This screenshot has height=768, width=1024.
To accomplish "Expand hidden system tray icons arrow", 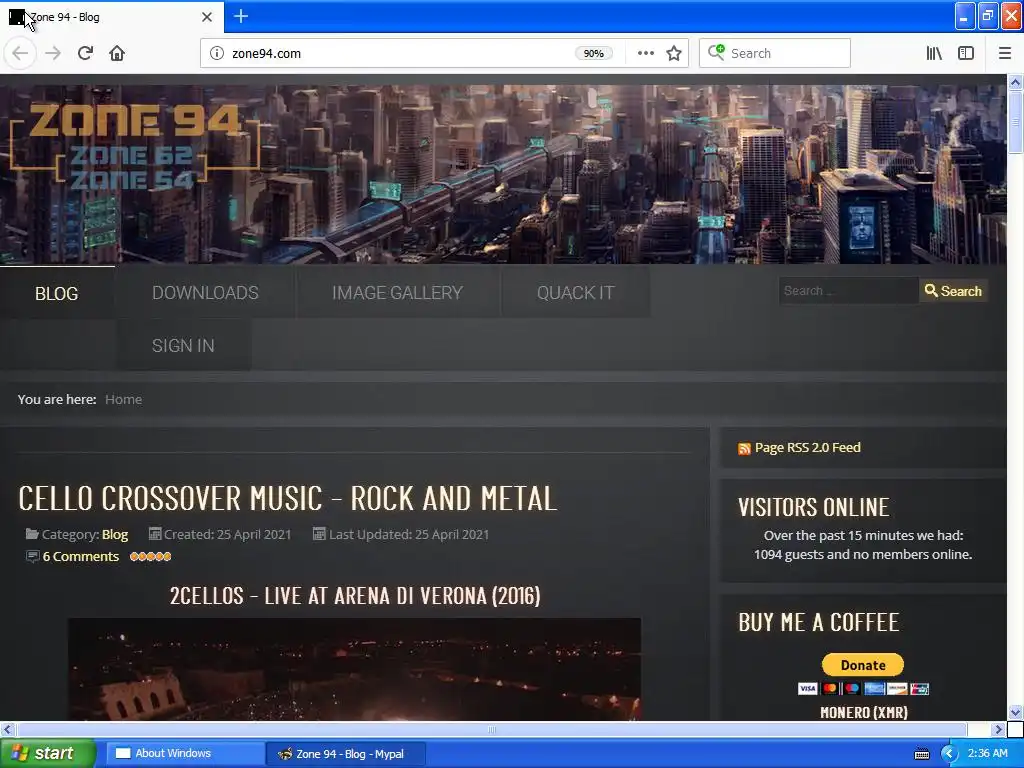I will (949, 754).
